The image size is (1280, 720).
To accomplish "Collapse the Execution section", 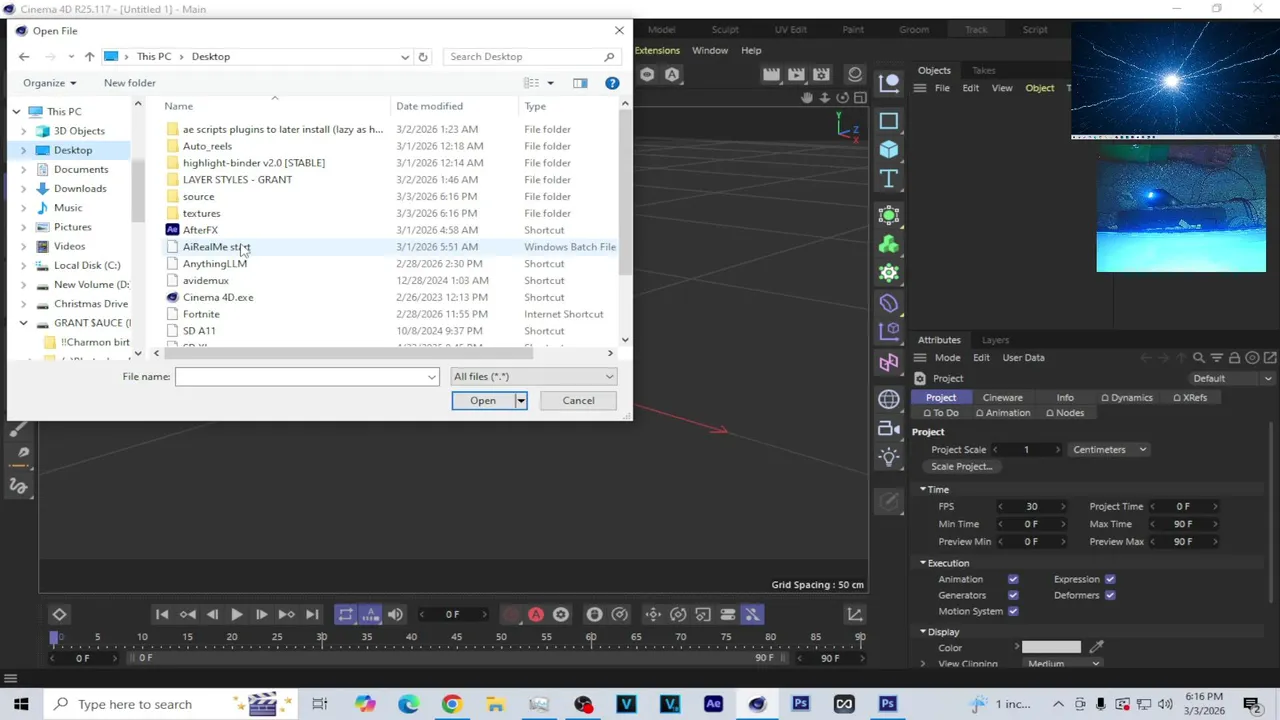I will point(923,563).
